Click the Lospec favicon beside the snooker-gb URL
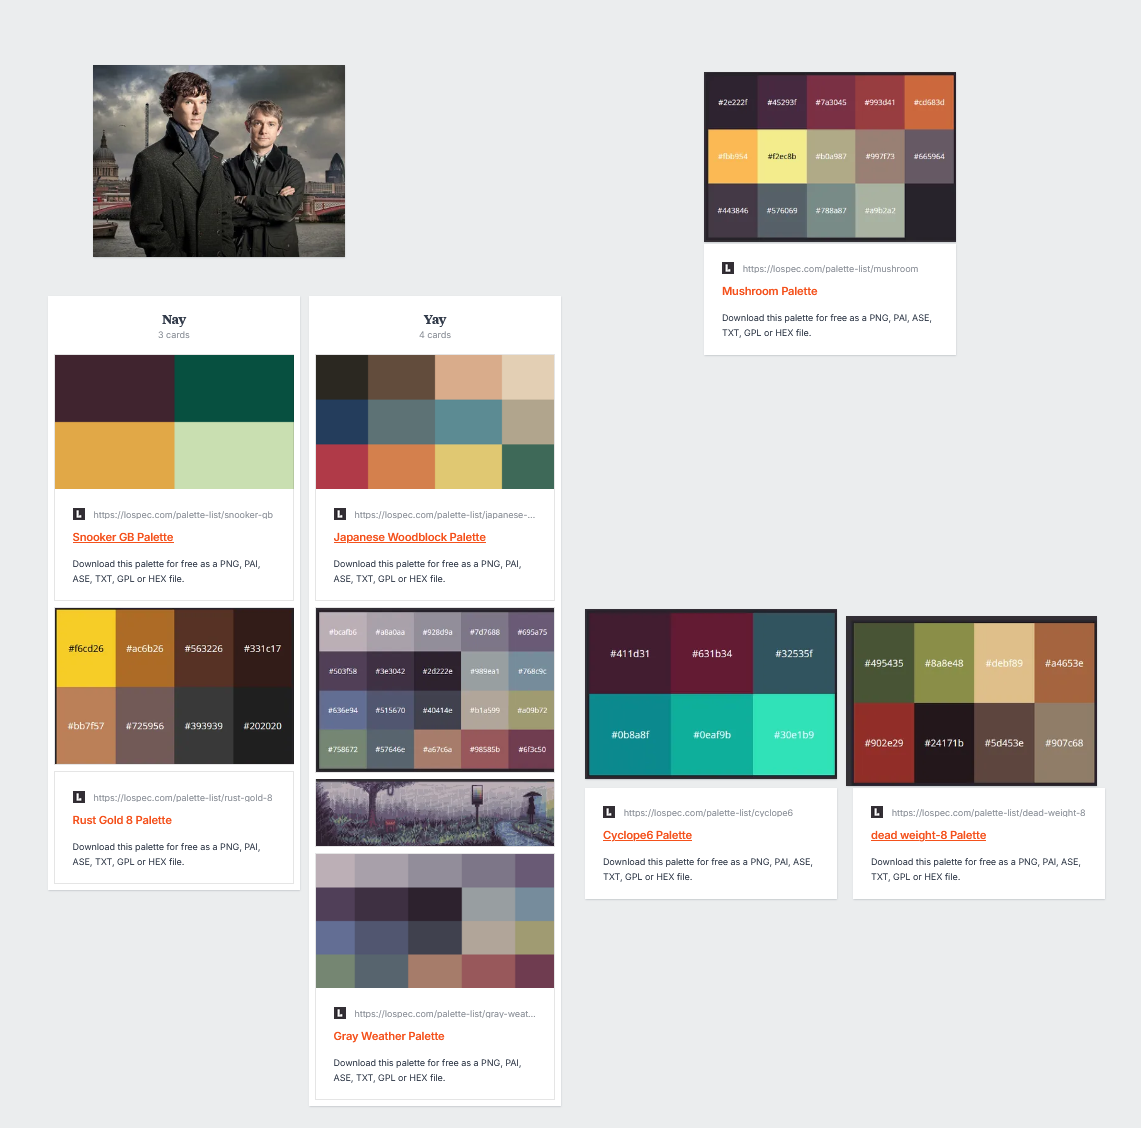The image size is (1141, 1128). pos(79,515)
